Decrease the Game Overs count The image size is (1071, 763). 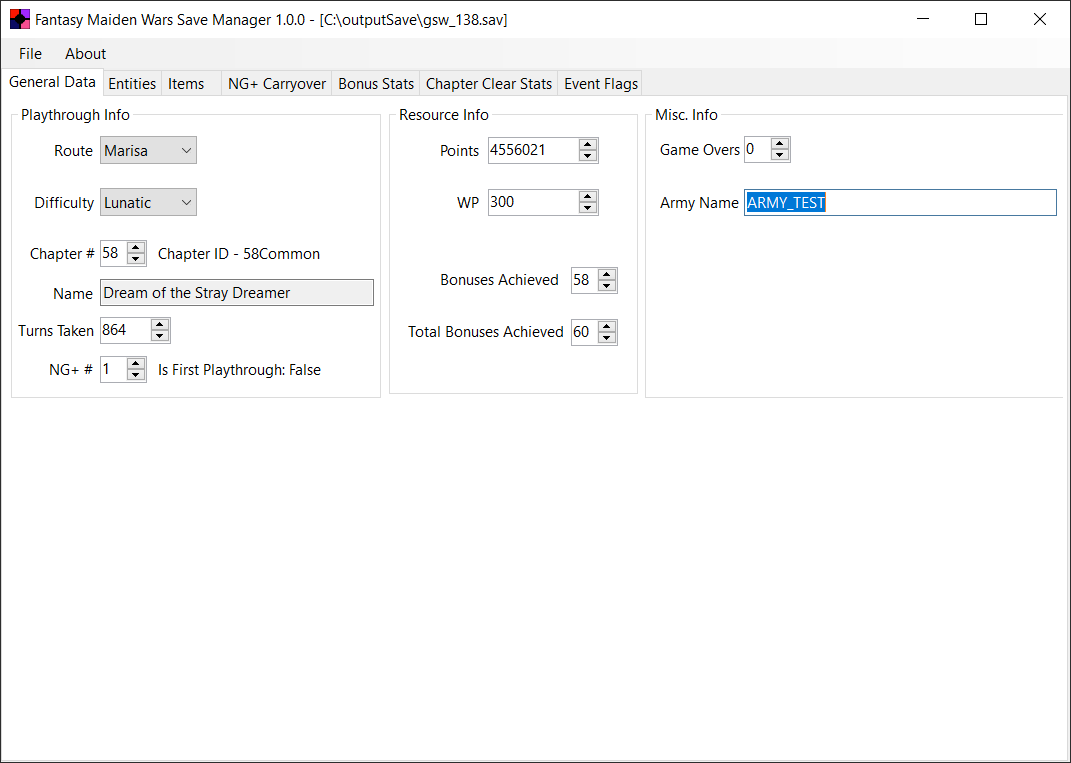point(780,155)
